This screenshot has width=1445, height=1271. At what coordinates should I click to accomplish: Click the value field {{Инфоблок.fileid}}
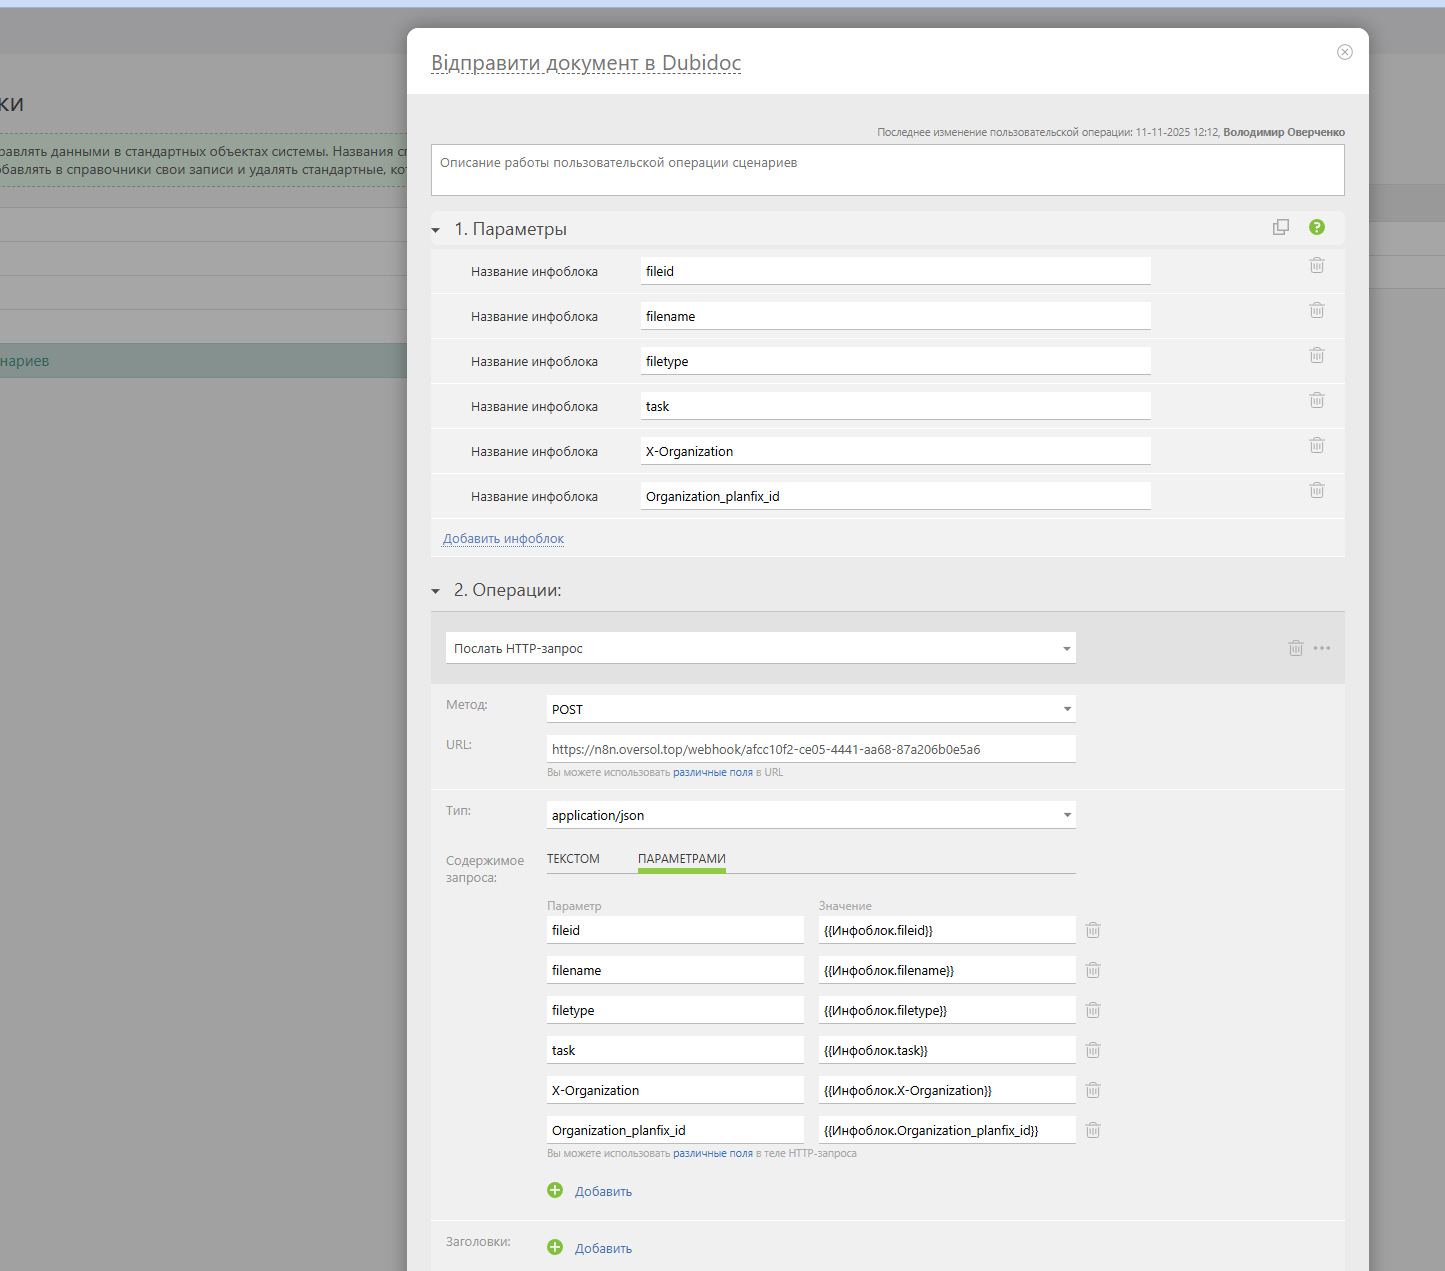pos(947,930)
